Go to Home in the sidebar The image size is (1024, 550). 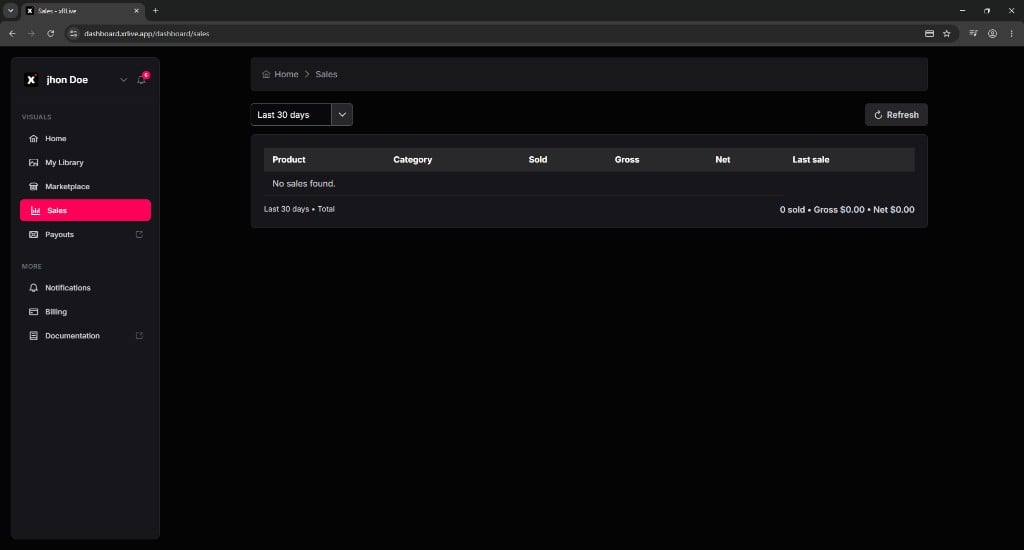coord(85,138)
